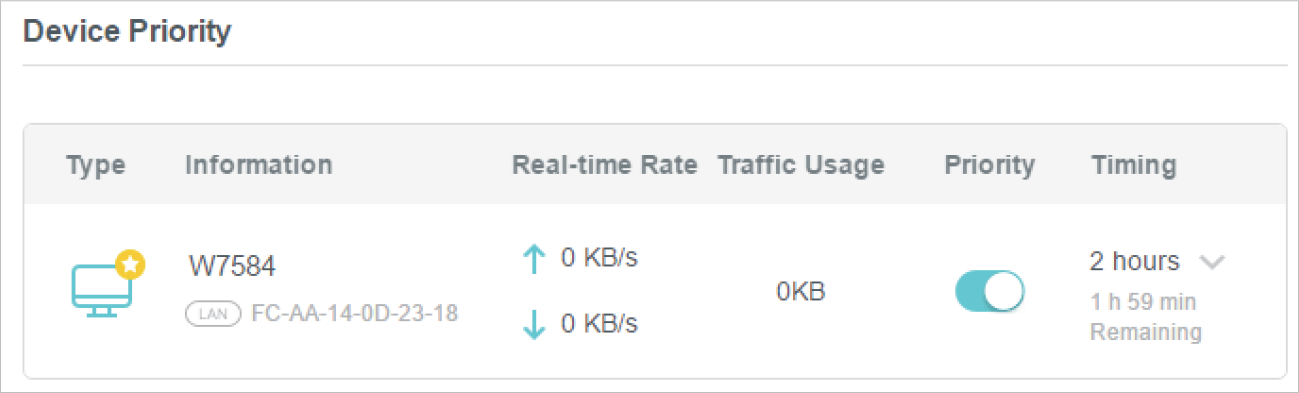Expand the 2 hours timing dropdown arrow
This screenshot has width=1299, height=393.
point(1212,262)
